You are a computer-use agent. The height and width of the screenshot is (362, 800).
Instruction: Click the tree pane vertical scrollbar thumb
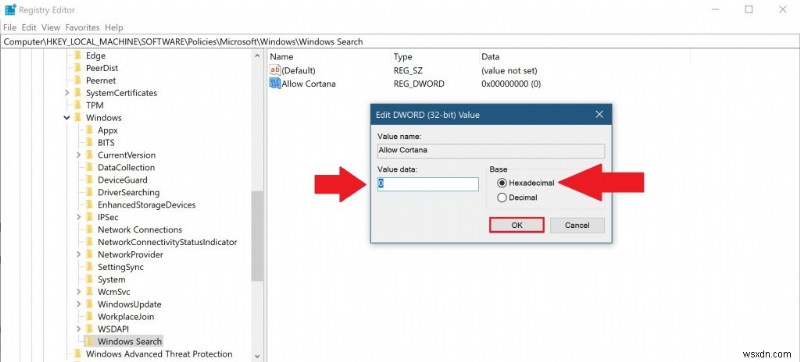point(257,236)
